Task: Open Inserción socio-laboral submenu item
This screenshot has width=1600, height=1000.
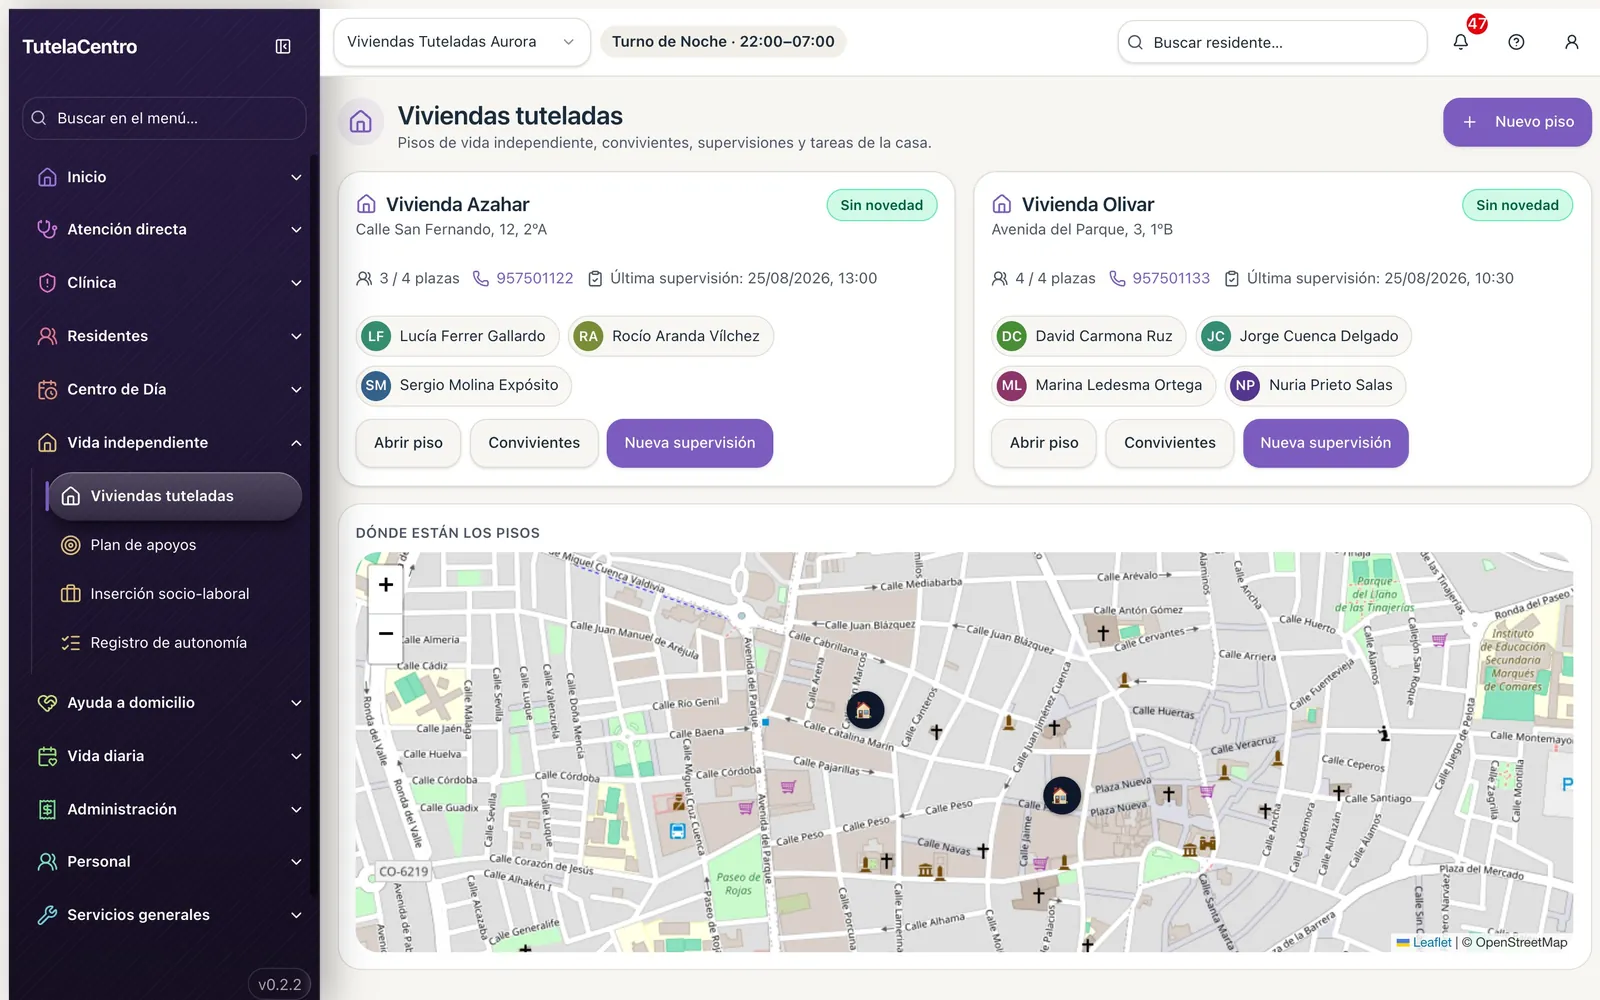Action: click(x=174, y=594)
